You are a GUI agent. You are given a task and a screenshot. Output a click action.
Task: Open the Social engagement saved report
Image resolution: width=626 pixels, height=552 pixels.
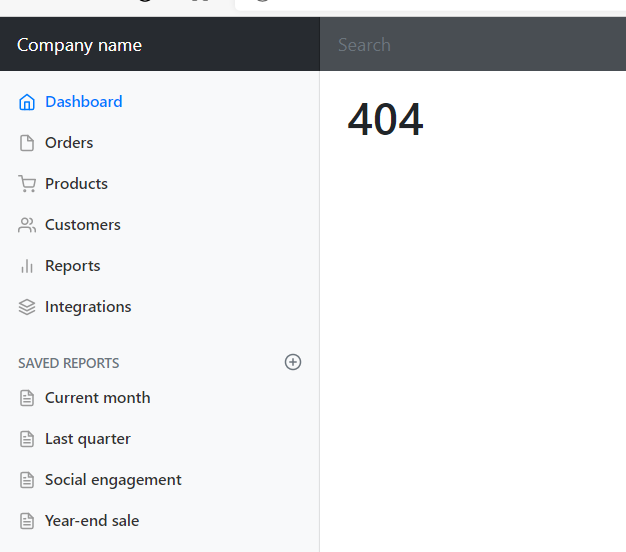113,480
